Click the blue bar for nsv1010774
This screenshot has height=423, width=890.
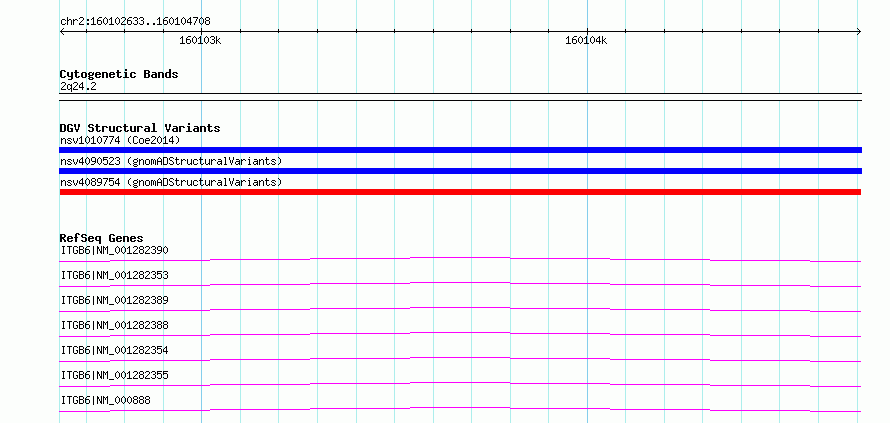460,150
